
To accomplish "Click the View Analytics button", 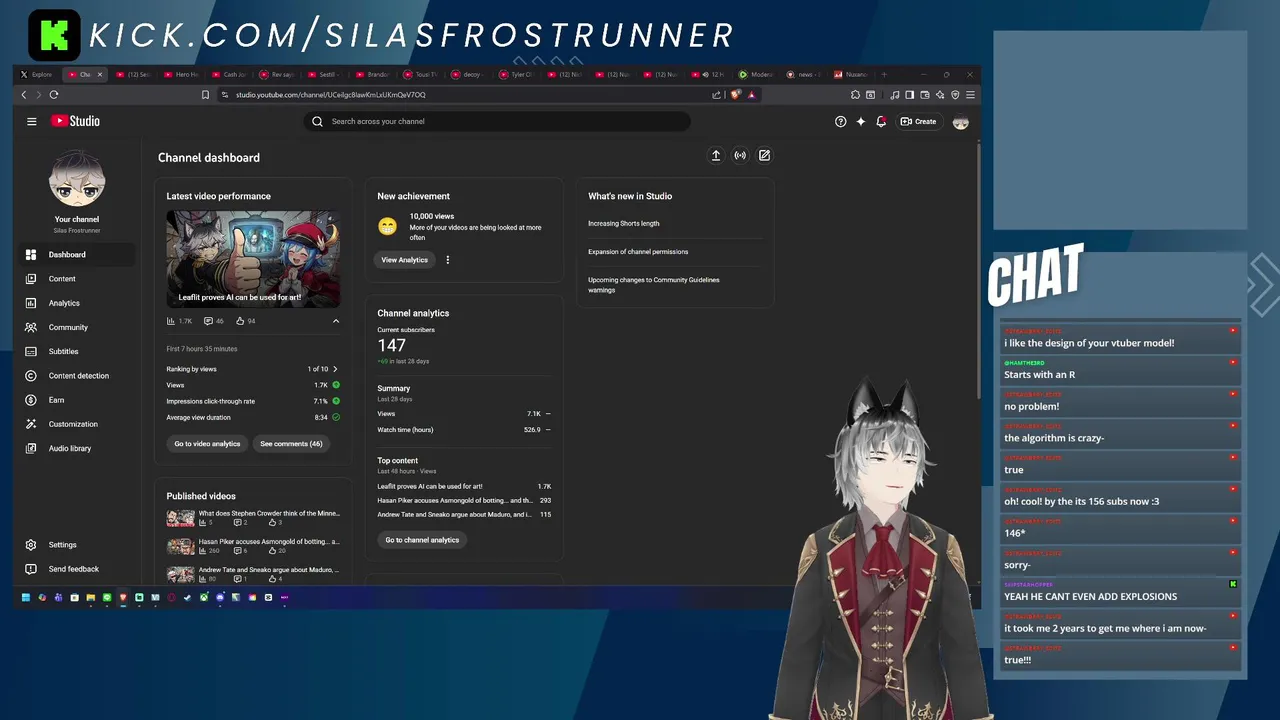I will click(x=404, y=260).
